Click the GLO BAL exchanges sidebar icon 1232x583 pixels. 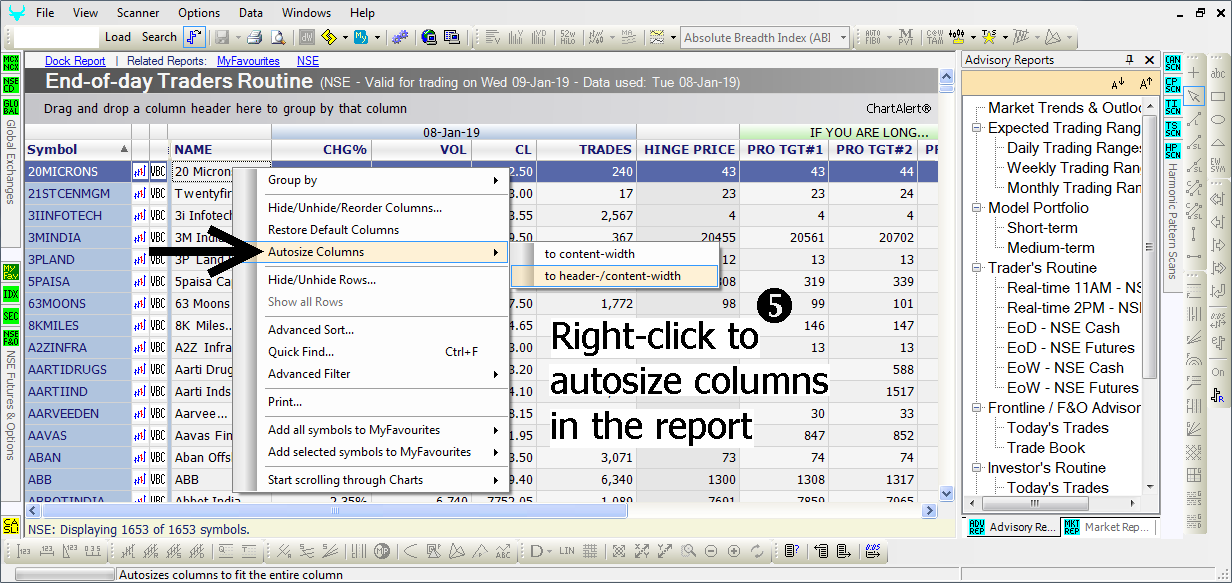click(x=11, y=106)
